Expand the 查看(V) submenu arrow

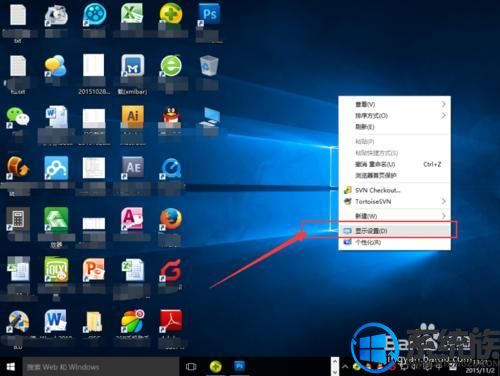click(443, 104)
